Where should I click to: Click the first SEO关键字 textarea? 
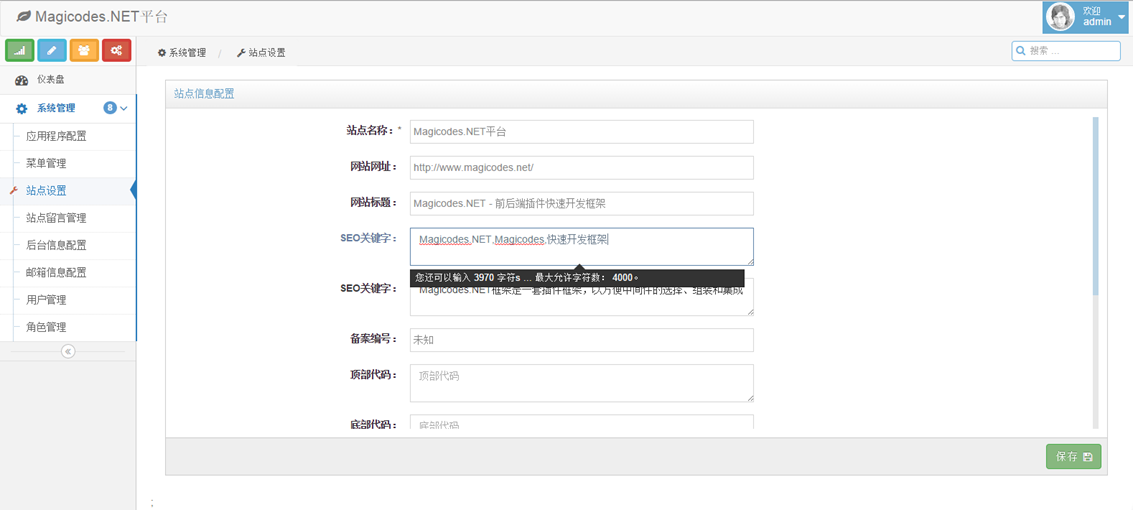pyautogui.click(x=582, y=246)
